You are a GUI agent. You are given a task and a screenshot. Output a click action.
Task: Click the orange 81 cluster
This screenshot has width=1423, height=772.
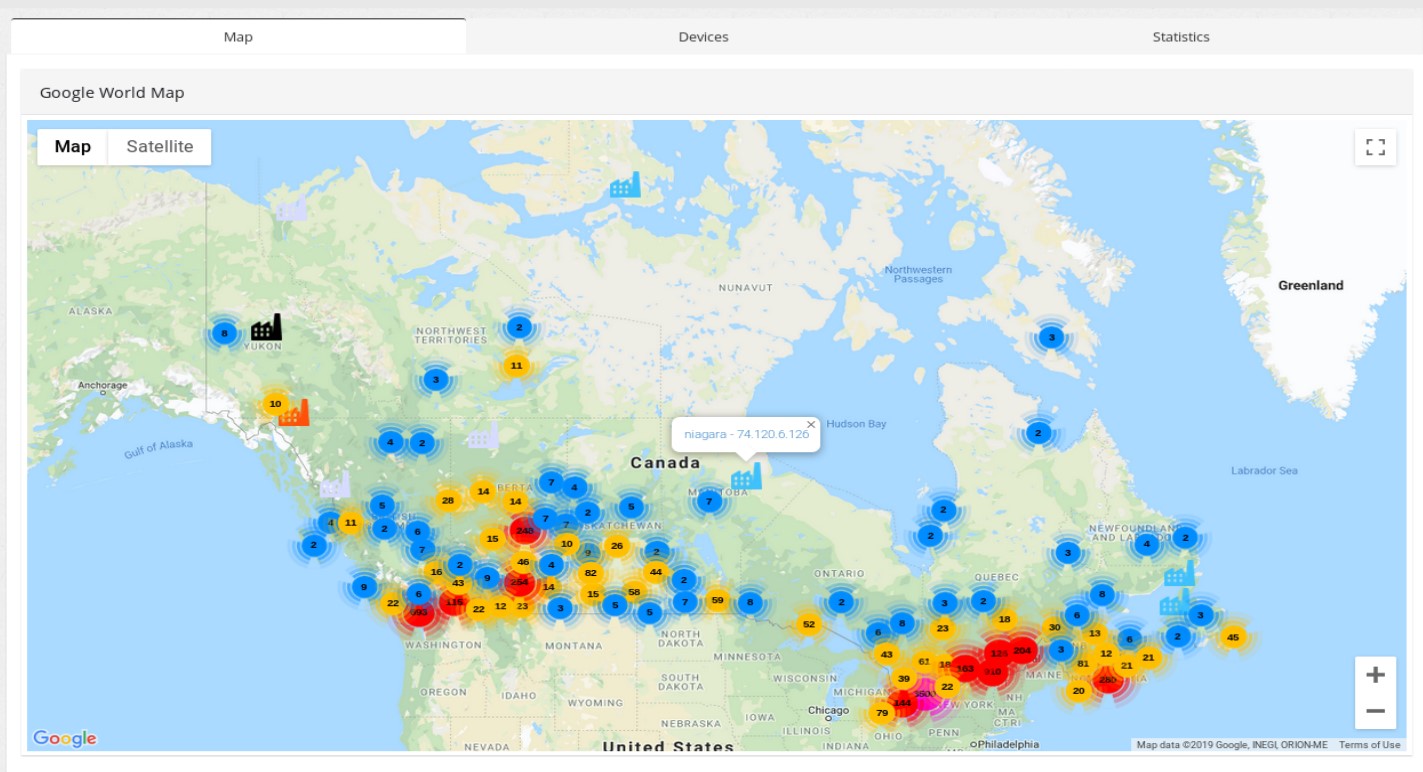pos(1083,663)
